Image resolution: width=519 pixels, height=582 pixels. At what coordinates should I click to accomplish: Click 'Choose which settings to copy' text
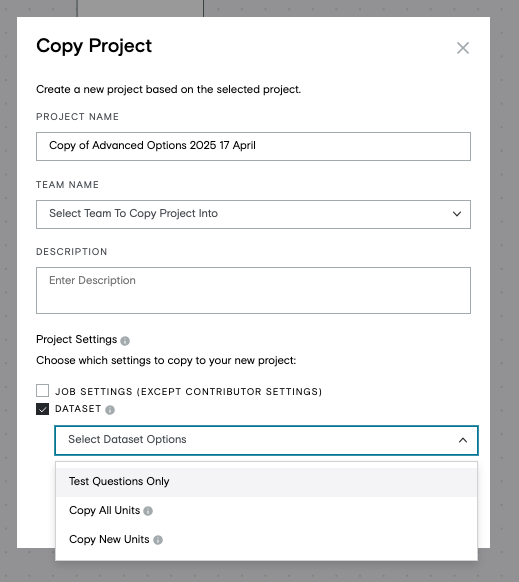pos(166,360)
